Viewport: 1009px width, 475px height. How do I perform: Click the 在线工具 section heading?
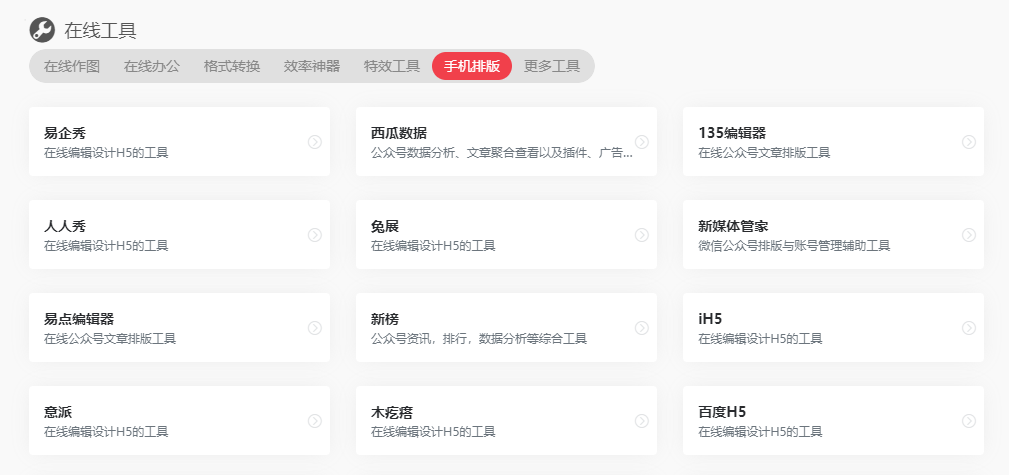pos(100,30)
